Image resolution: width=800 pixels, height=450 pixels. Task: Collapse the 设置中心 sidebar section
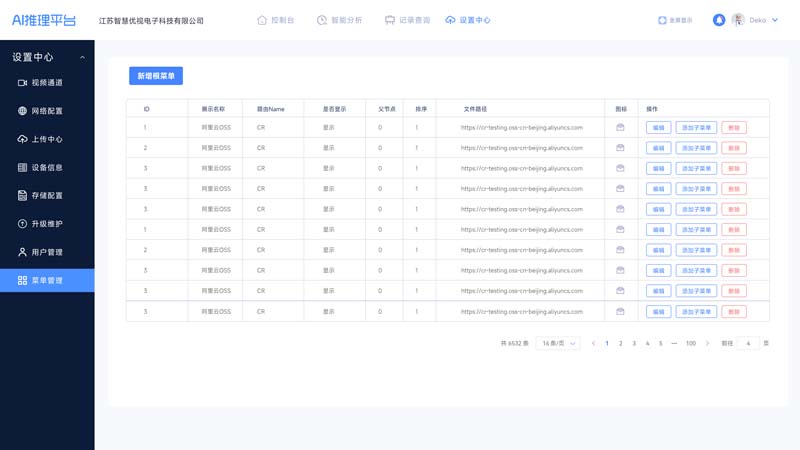82,58
